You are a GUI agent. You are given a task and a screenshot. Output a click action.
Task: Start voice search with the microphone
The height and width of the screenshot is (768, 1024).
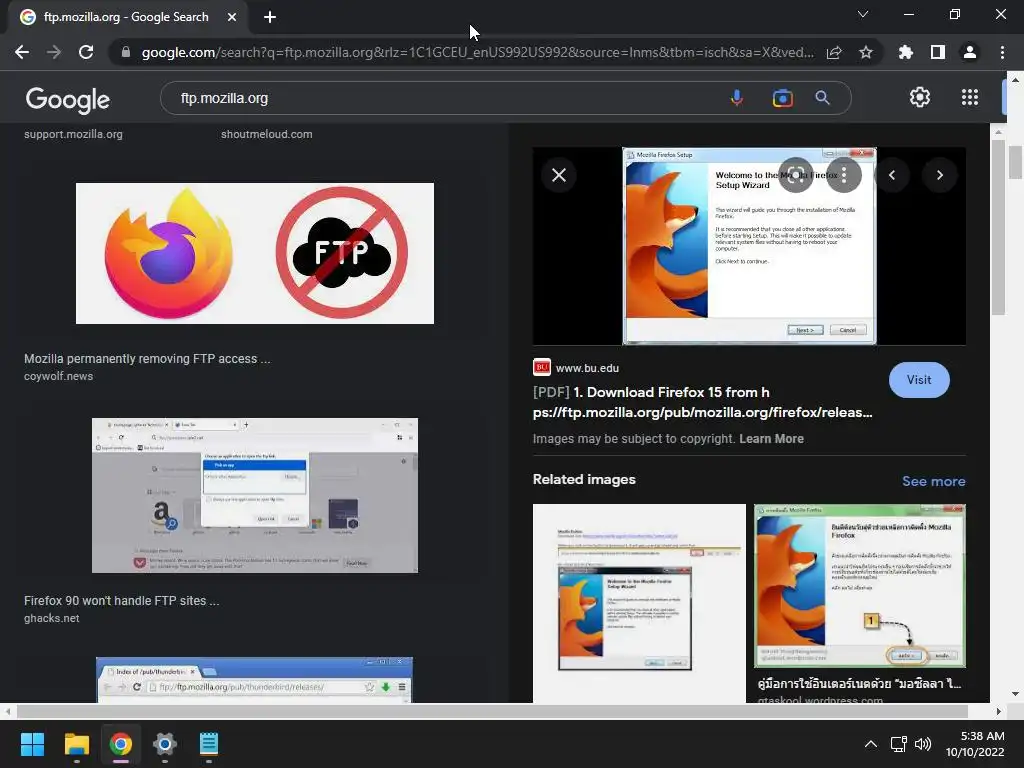tap(736, 98)
